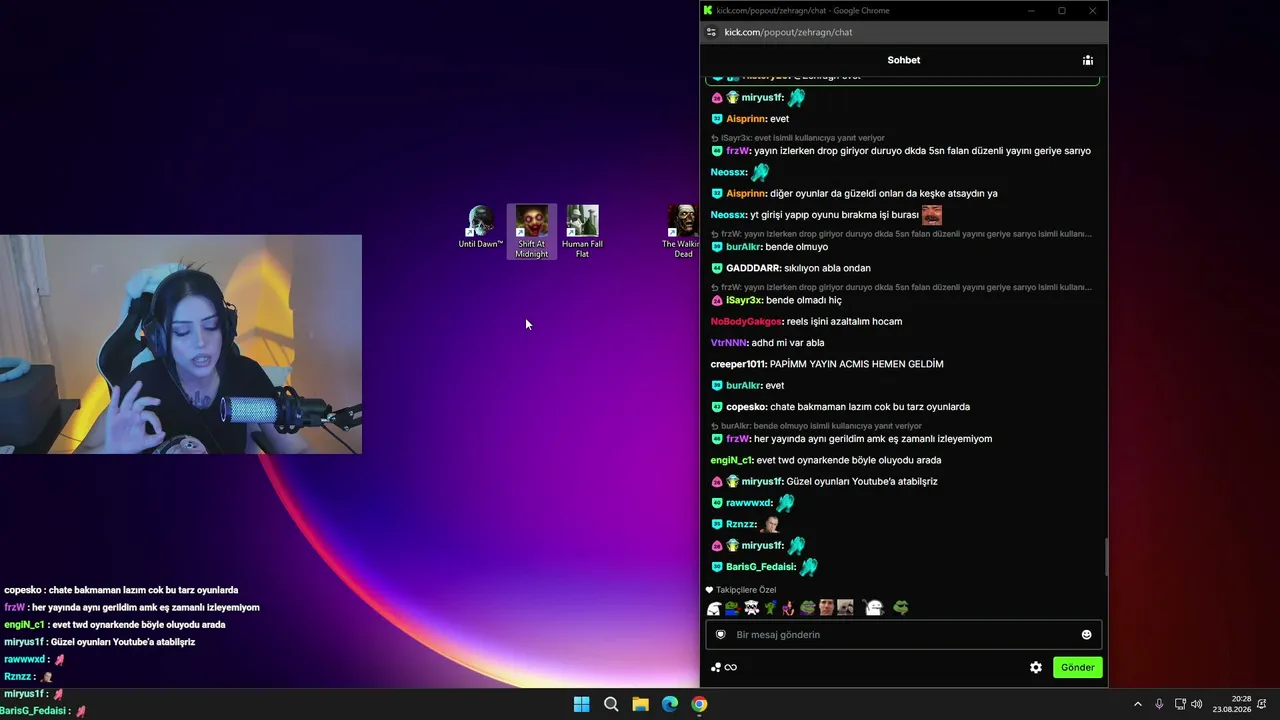Click the chat window vertical scrollbar thumb
The width and height of the screenshot is (1280, 720).
[1106, 557]
